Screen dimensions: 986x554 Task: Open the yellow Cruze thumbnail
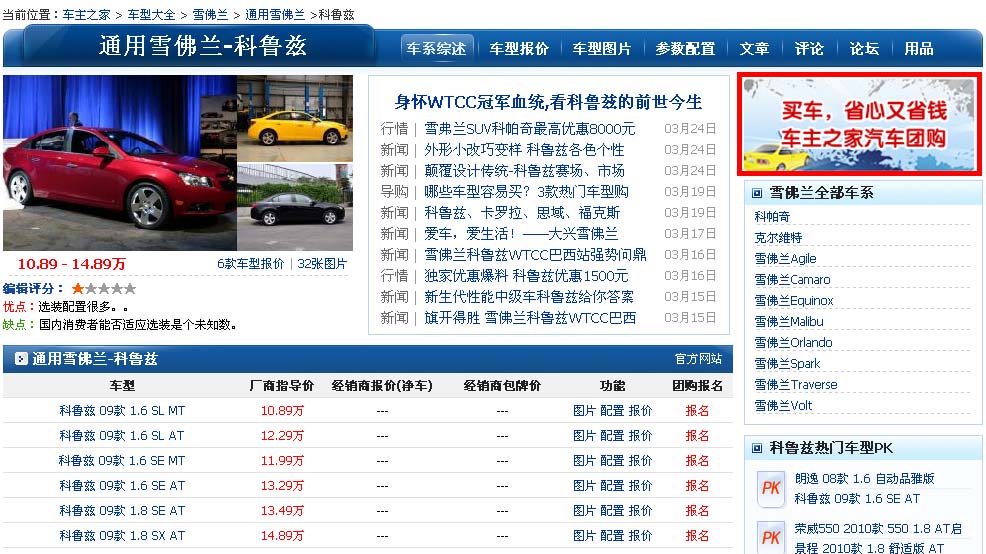[x=295, y=118]
